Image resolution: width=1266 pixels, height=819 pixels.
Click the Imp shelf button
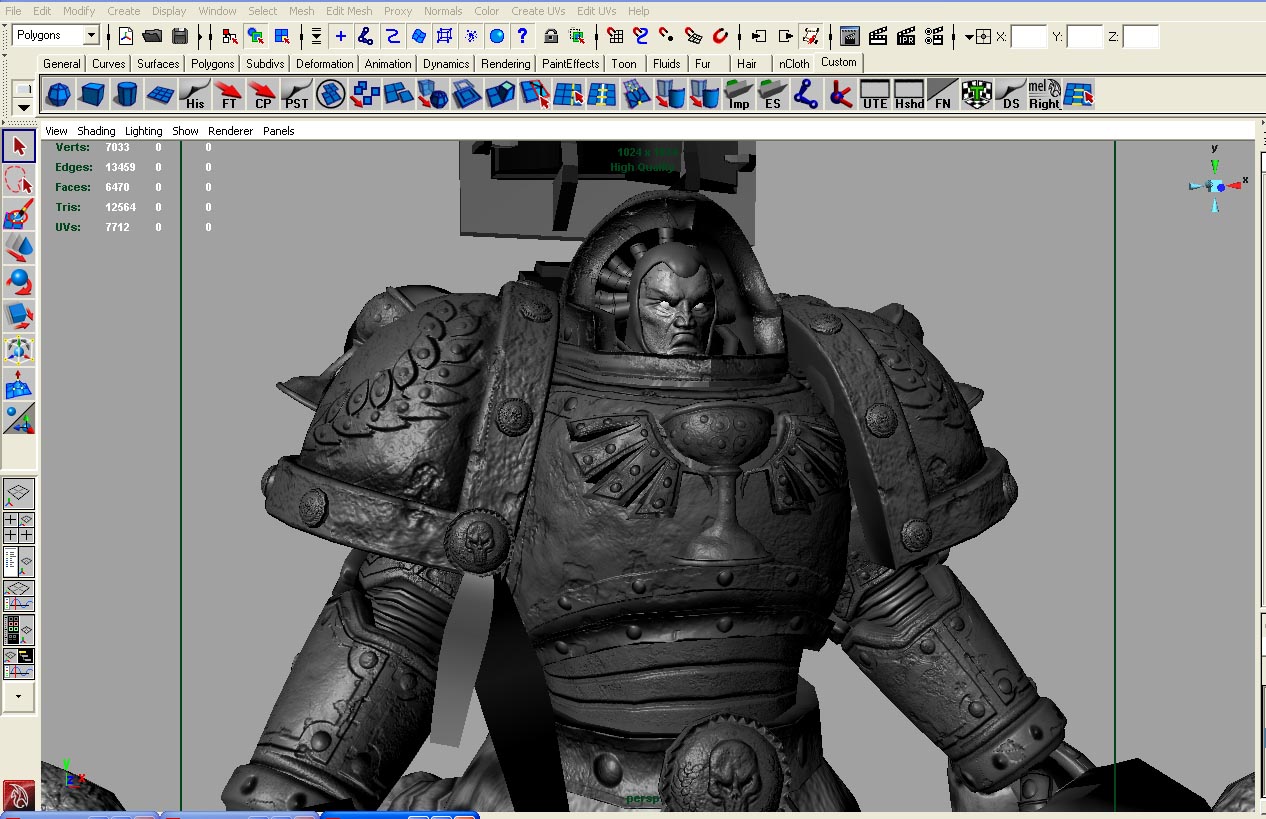pyautogui.click(x=739, y=95)
